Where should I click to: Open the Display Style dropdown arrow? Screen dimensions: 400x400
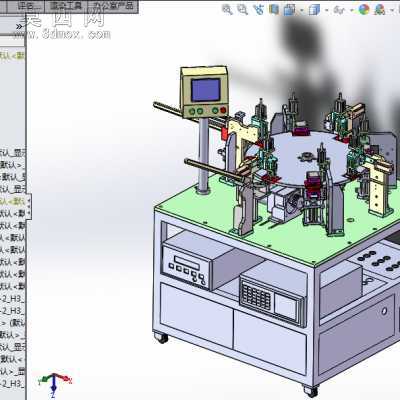tap(327, 10)
